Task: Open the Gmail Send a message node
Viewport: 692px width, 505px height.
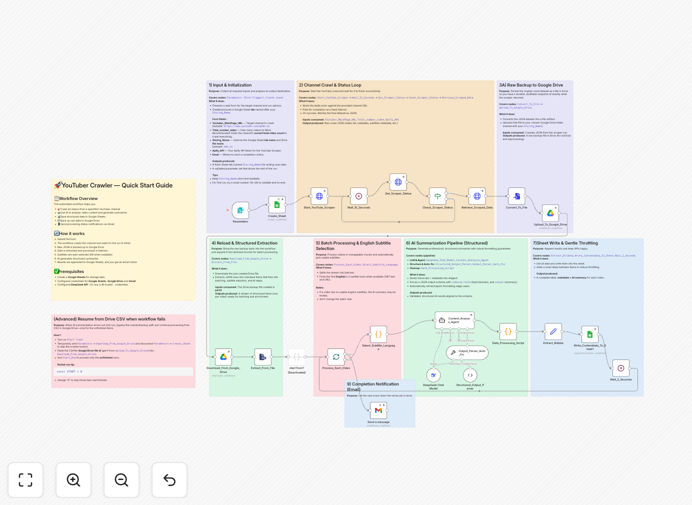Action: pyautogui.click(x=378, y=411)
